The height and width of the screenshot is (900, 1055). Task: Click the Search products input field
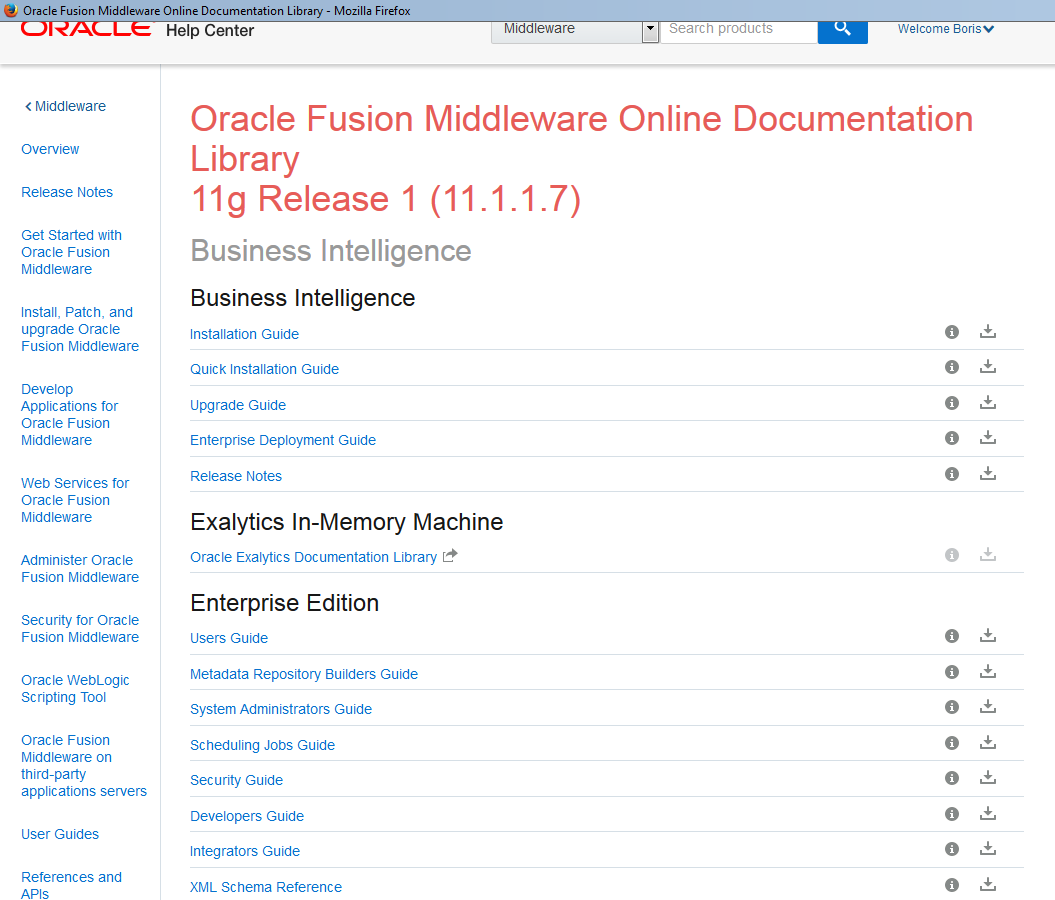pos(738,29)
